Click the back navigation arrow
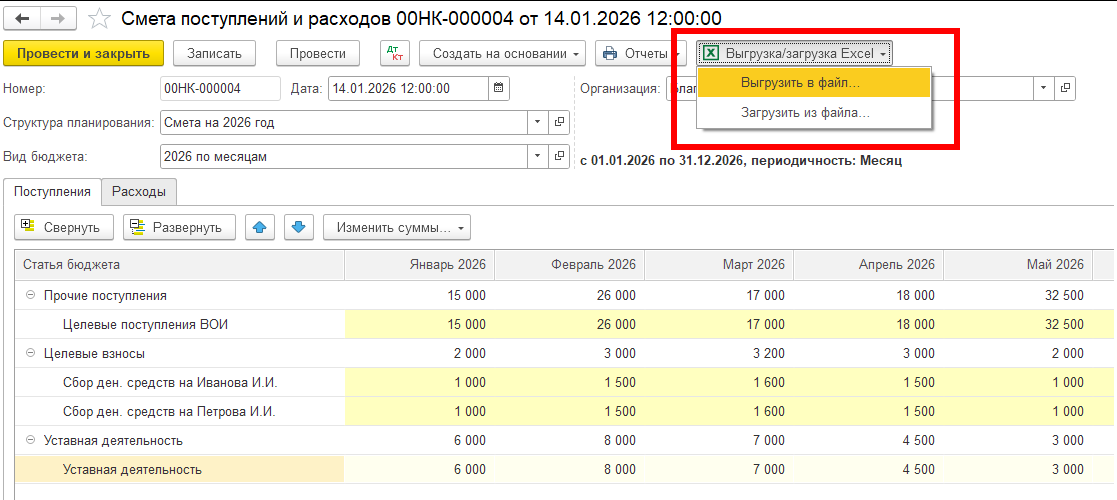The image size is (1117, 500). click(22, 19)
